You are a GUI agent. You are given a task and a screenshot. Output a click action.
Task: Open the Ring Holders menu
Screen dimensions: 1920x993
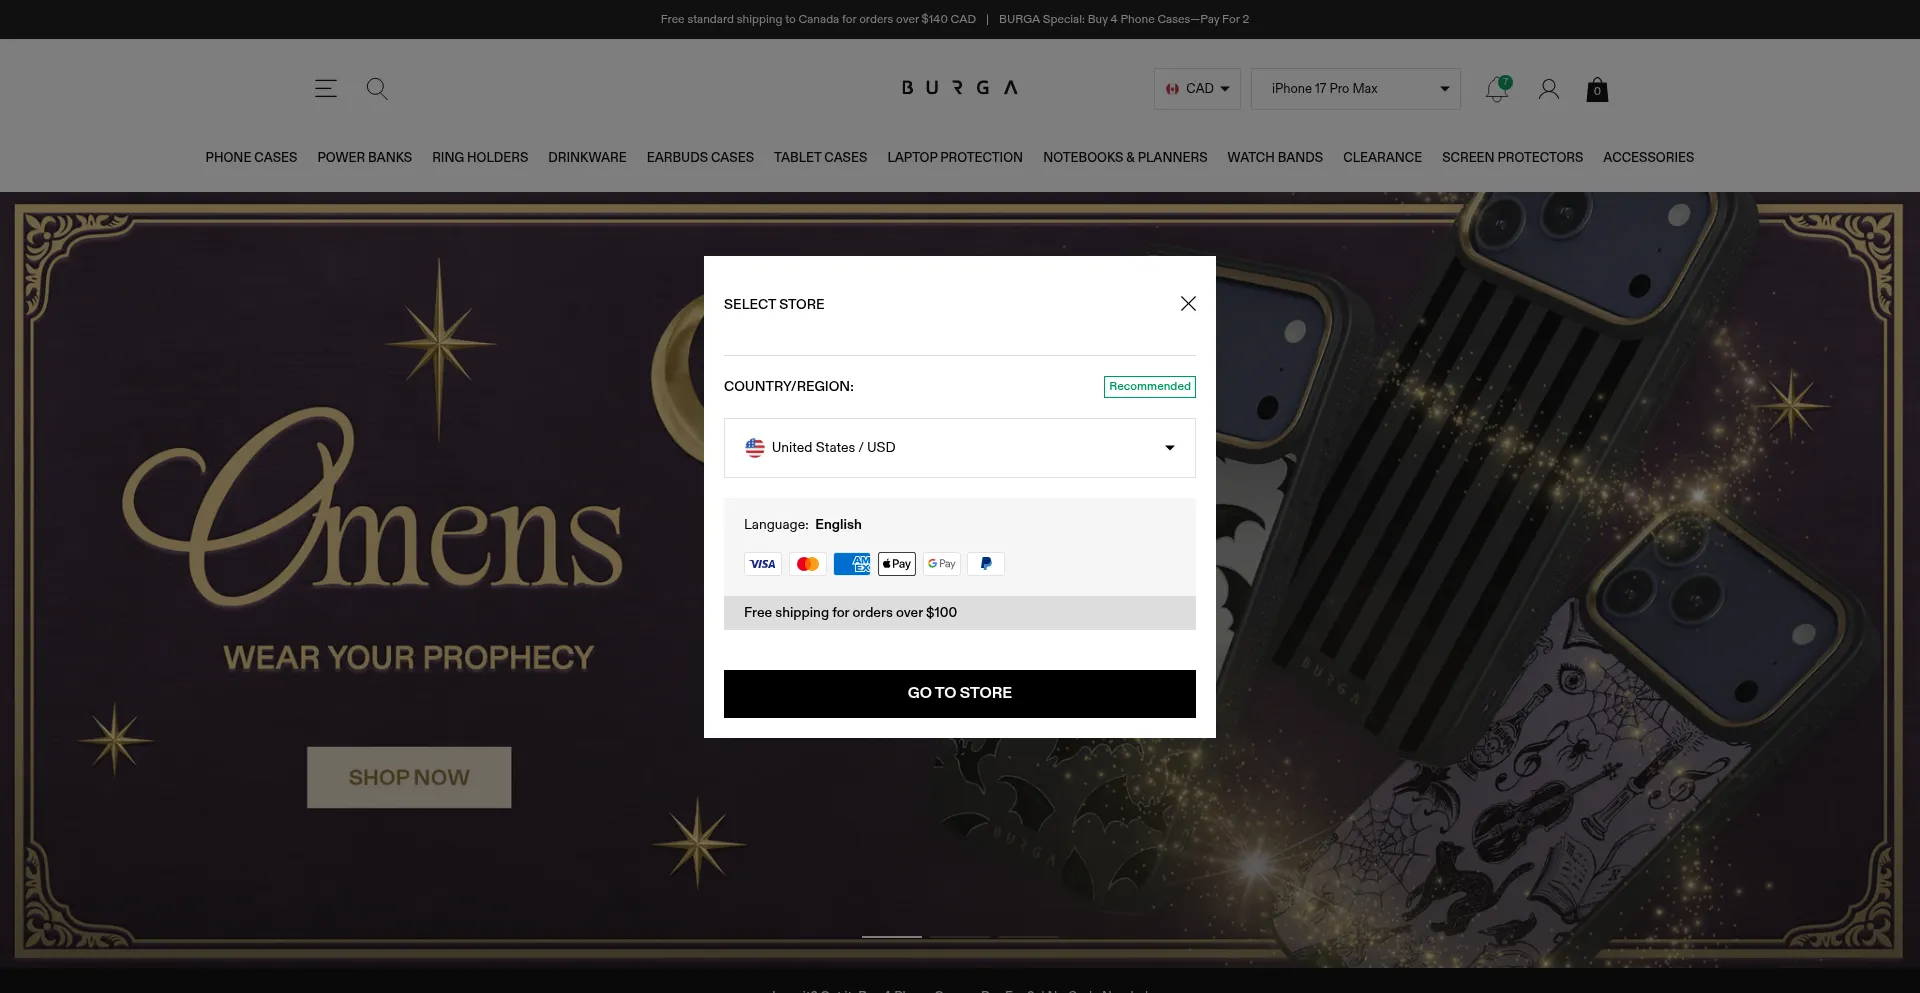pos(480,158)
